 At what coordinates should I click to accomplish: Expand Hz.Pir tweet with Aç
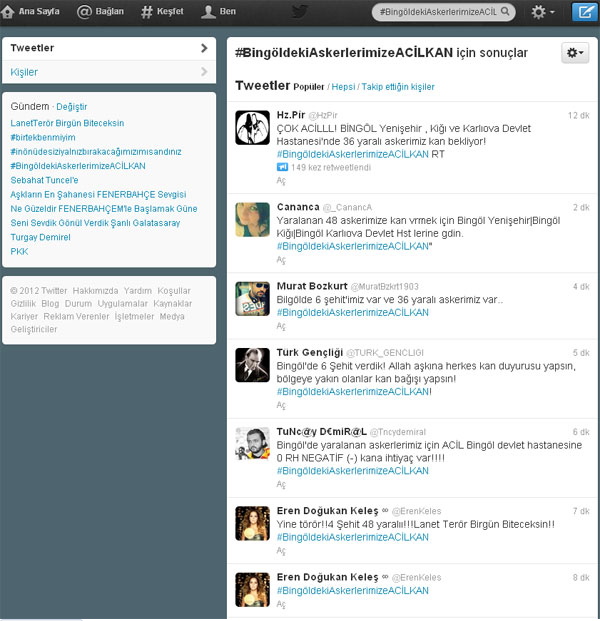coord(281,181)
